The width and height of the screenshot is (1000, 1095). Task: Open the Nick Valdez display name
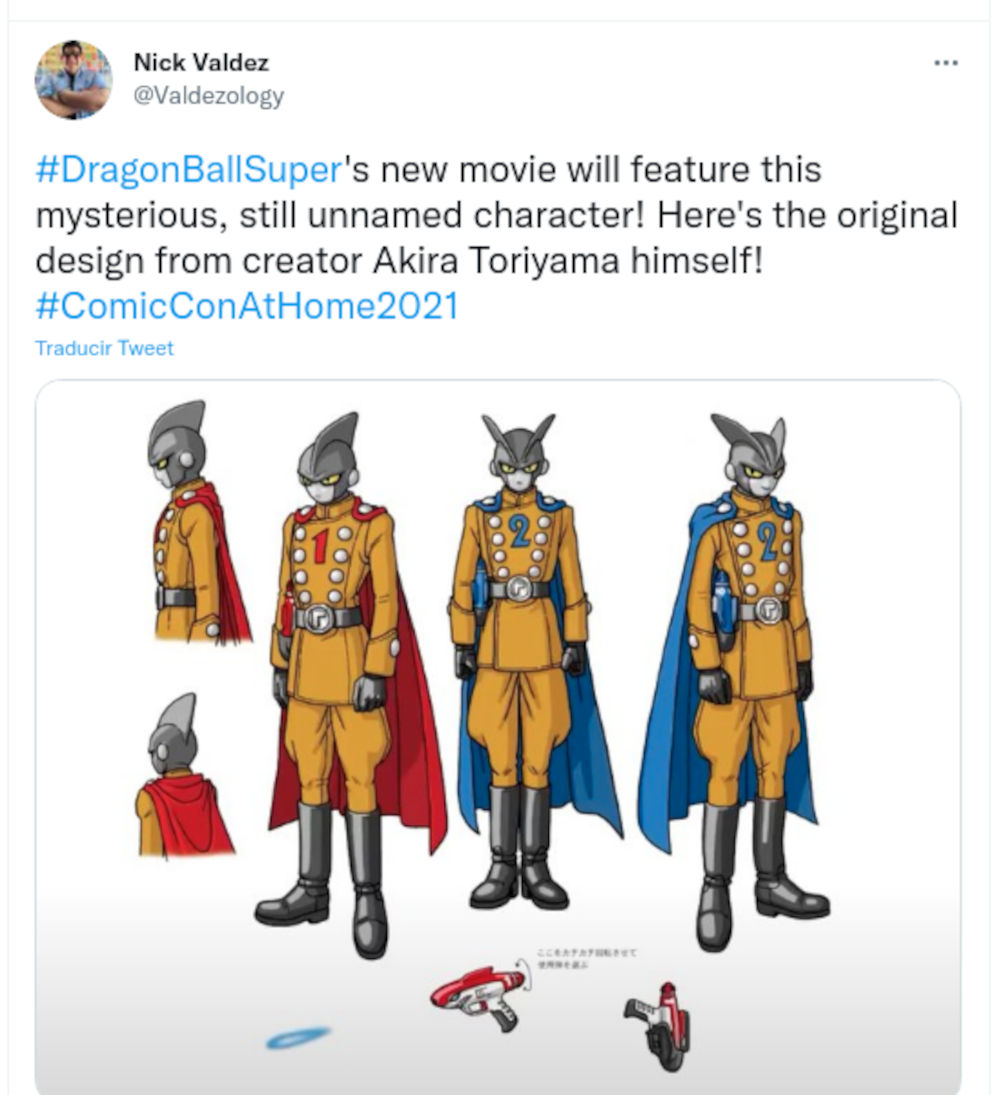point(200,63)
